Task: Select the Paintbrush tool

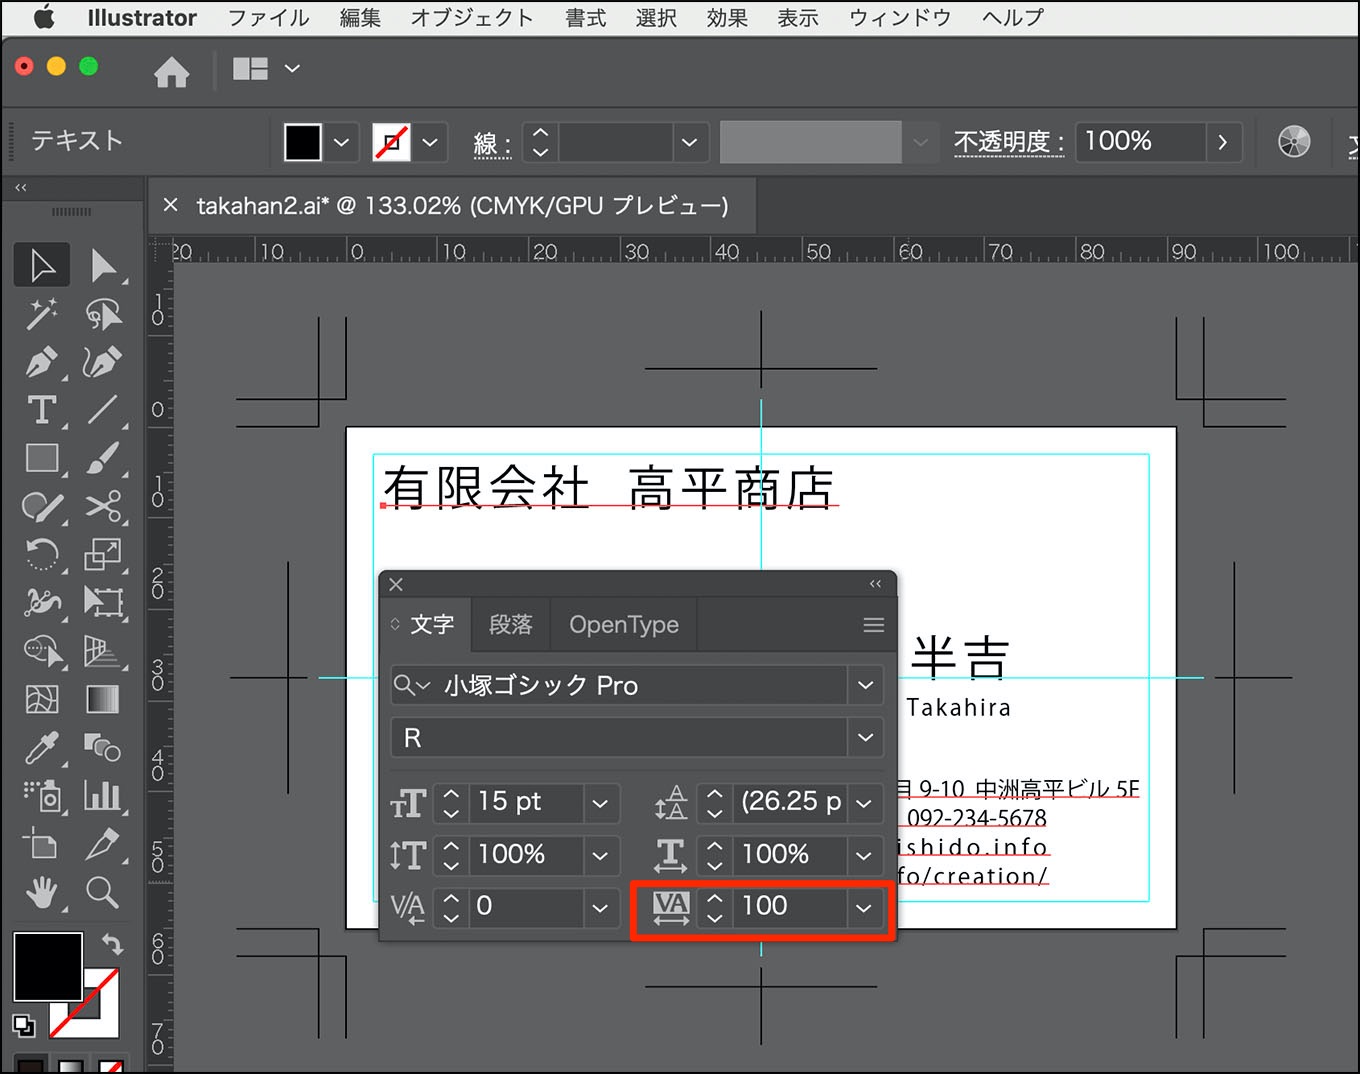Action: tap(103, 458)
